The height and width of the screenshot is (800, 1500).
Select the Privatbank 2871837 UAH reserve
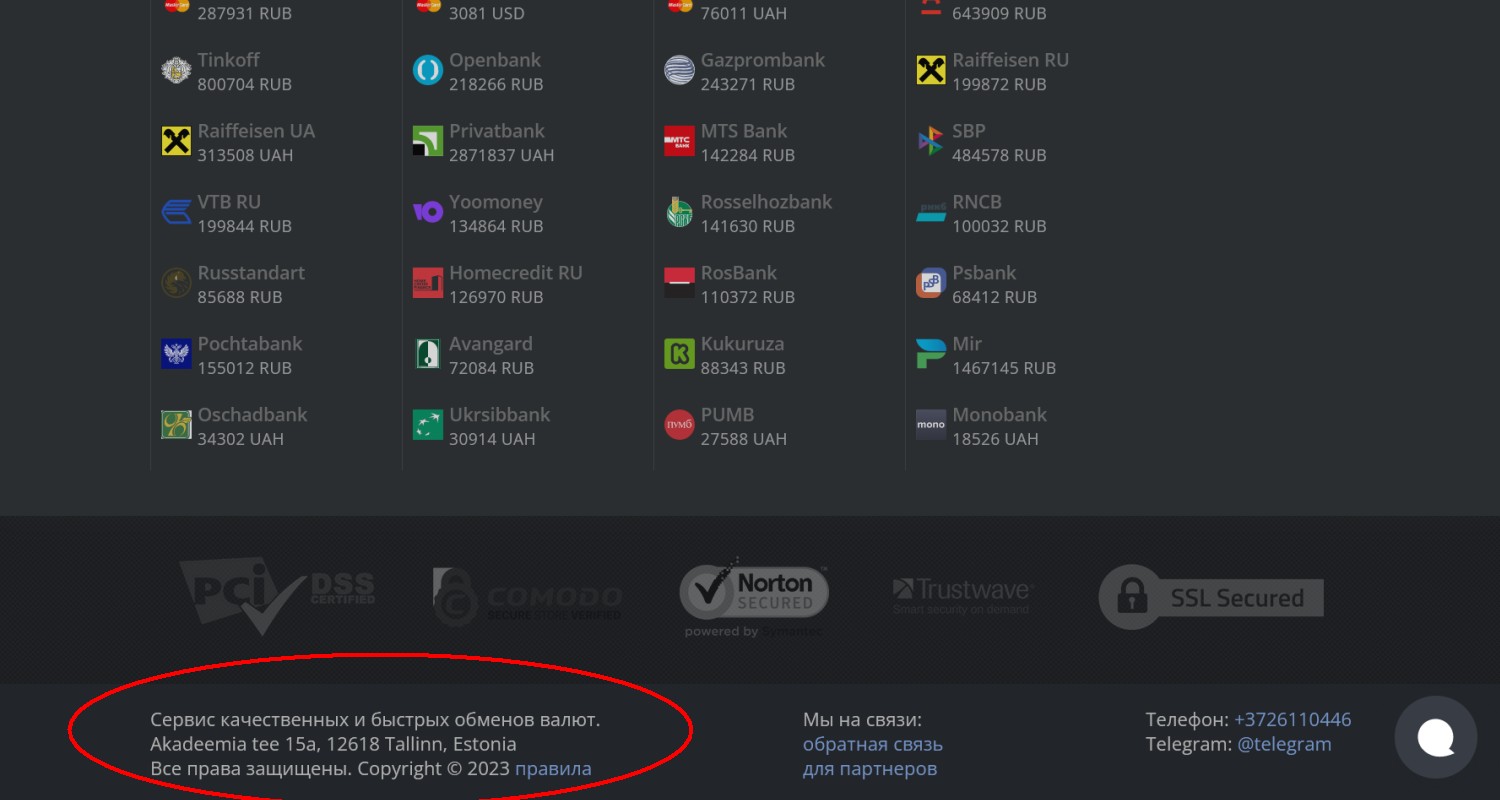pyautogui.click(x=502, y=155)
